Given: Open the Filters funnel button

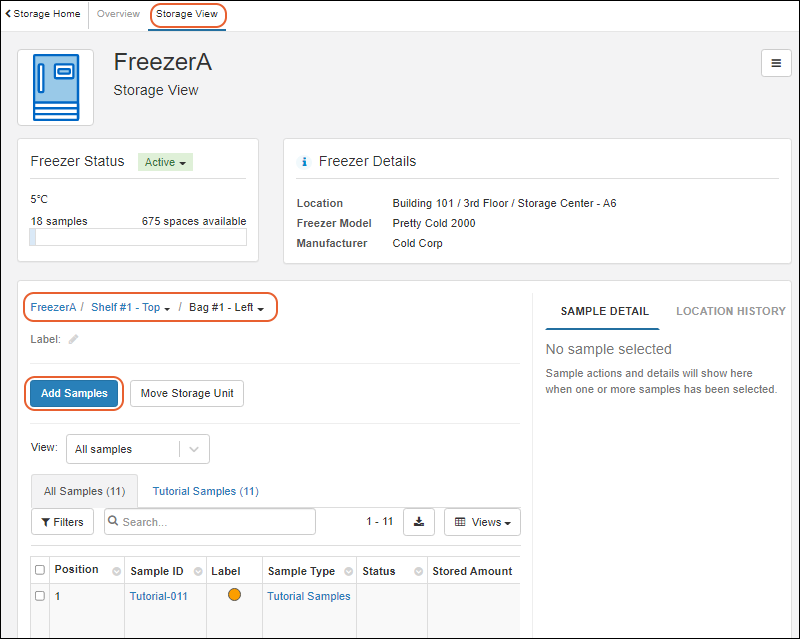Looking at the screenshot, I should (62, 522).
